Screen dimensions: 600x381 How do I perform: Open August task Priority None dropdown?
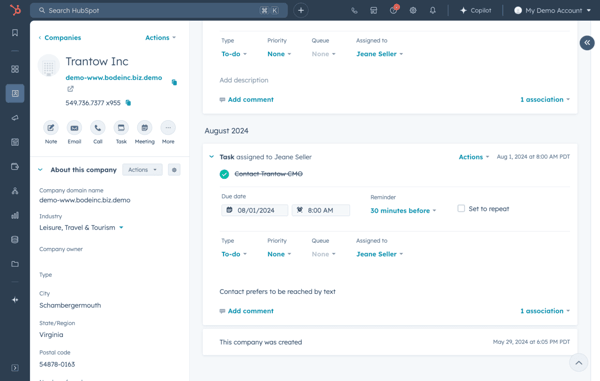(x=279, y=254)
